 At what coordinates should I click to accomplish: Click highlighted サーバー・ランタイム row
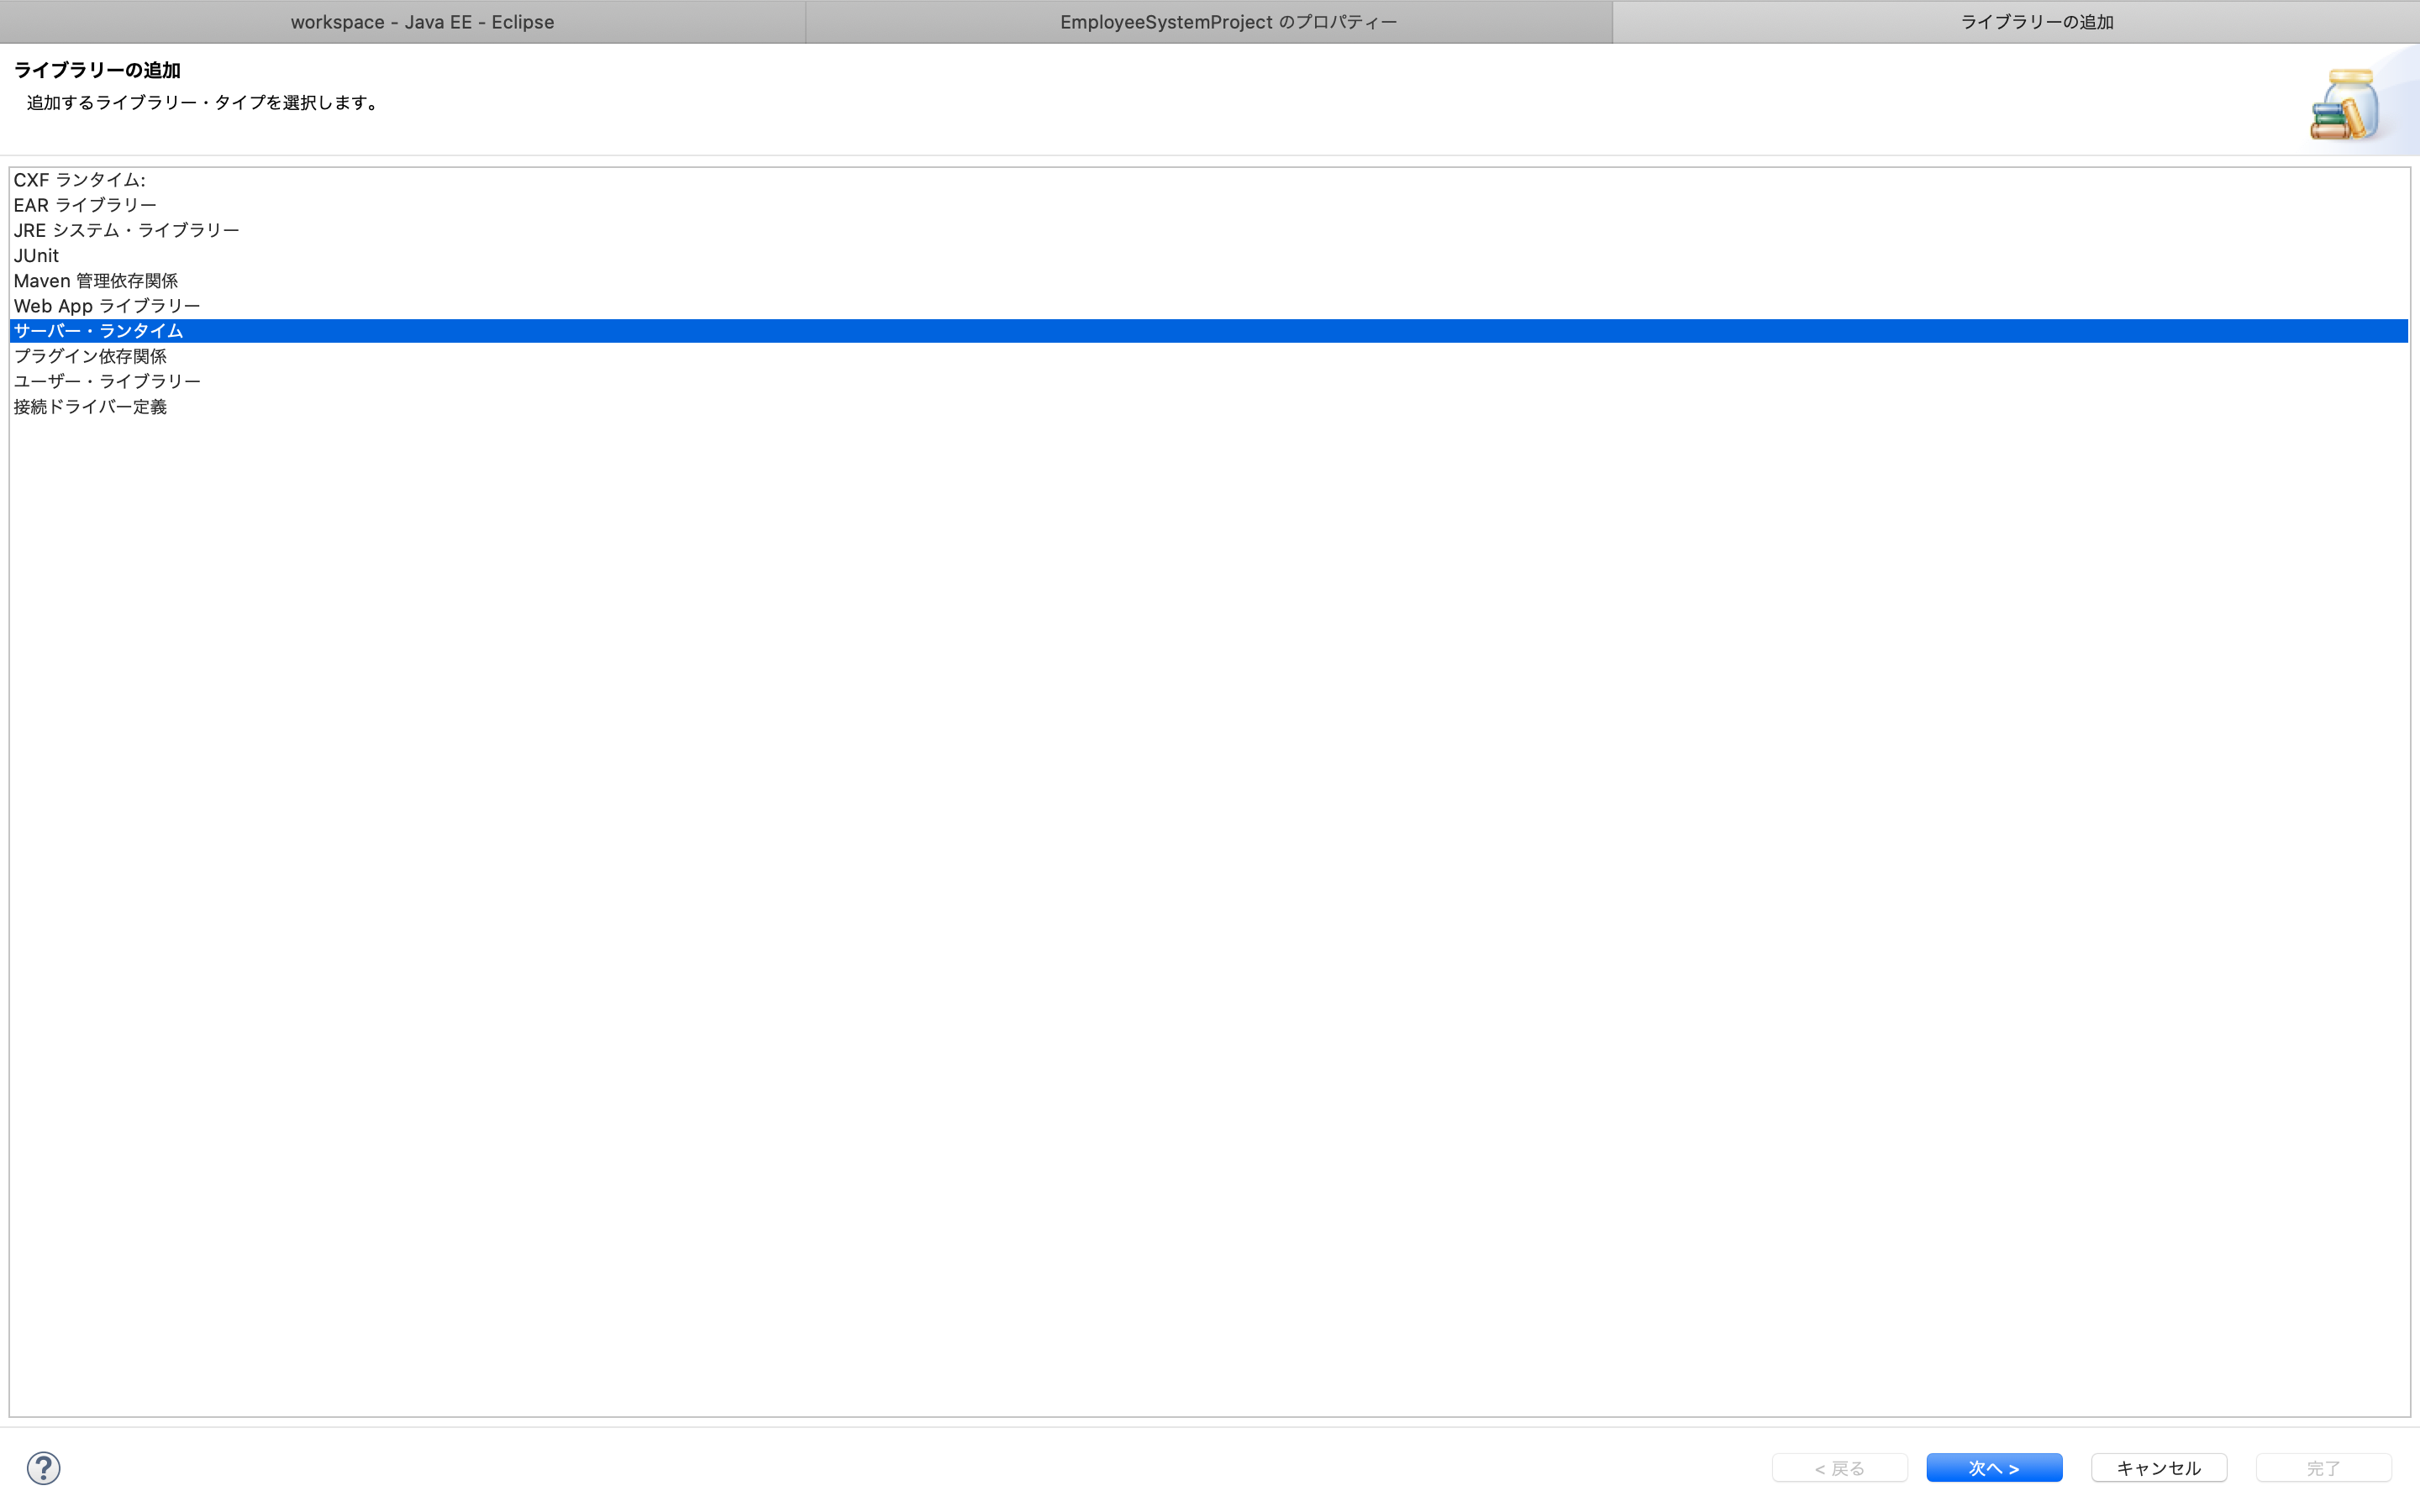pyautogui.click(x=98, y=331)
